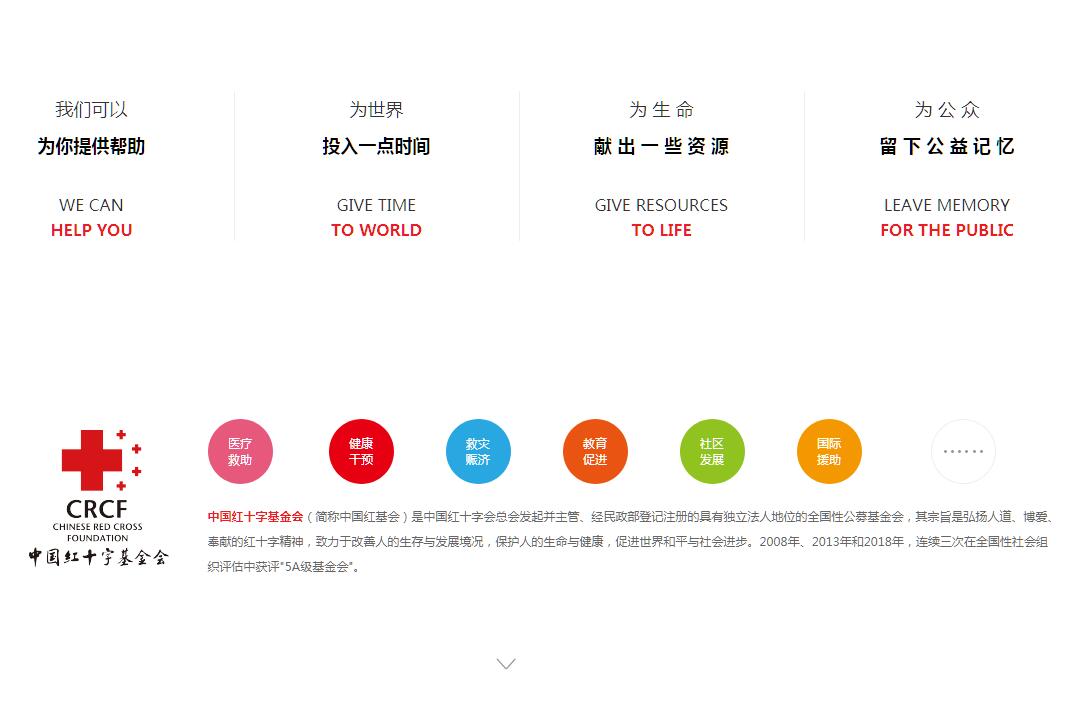The height and width of the screenshot is (704, 1085).
Task: Click the red TO LIFE text
Action: [x=661, y=230]
